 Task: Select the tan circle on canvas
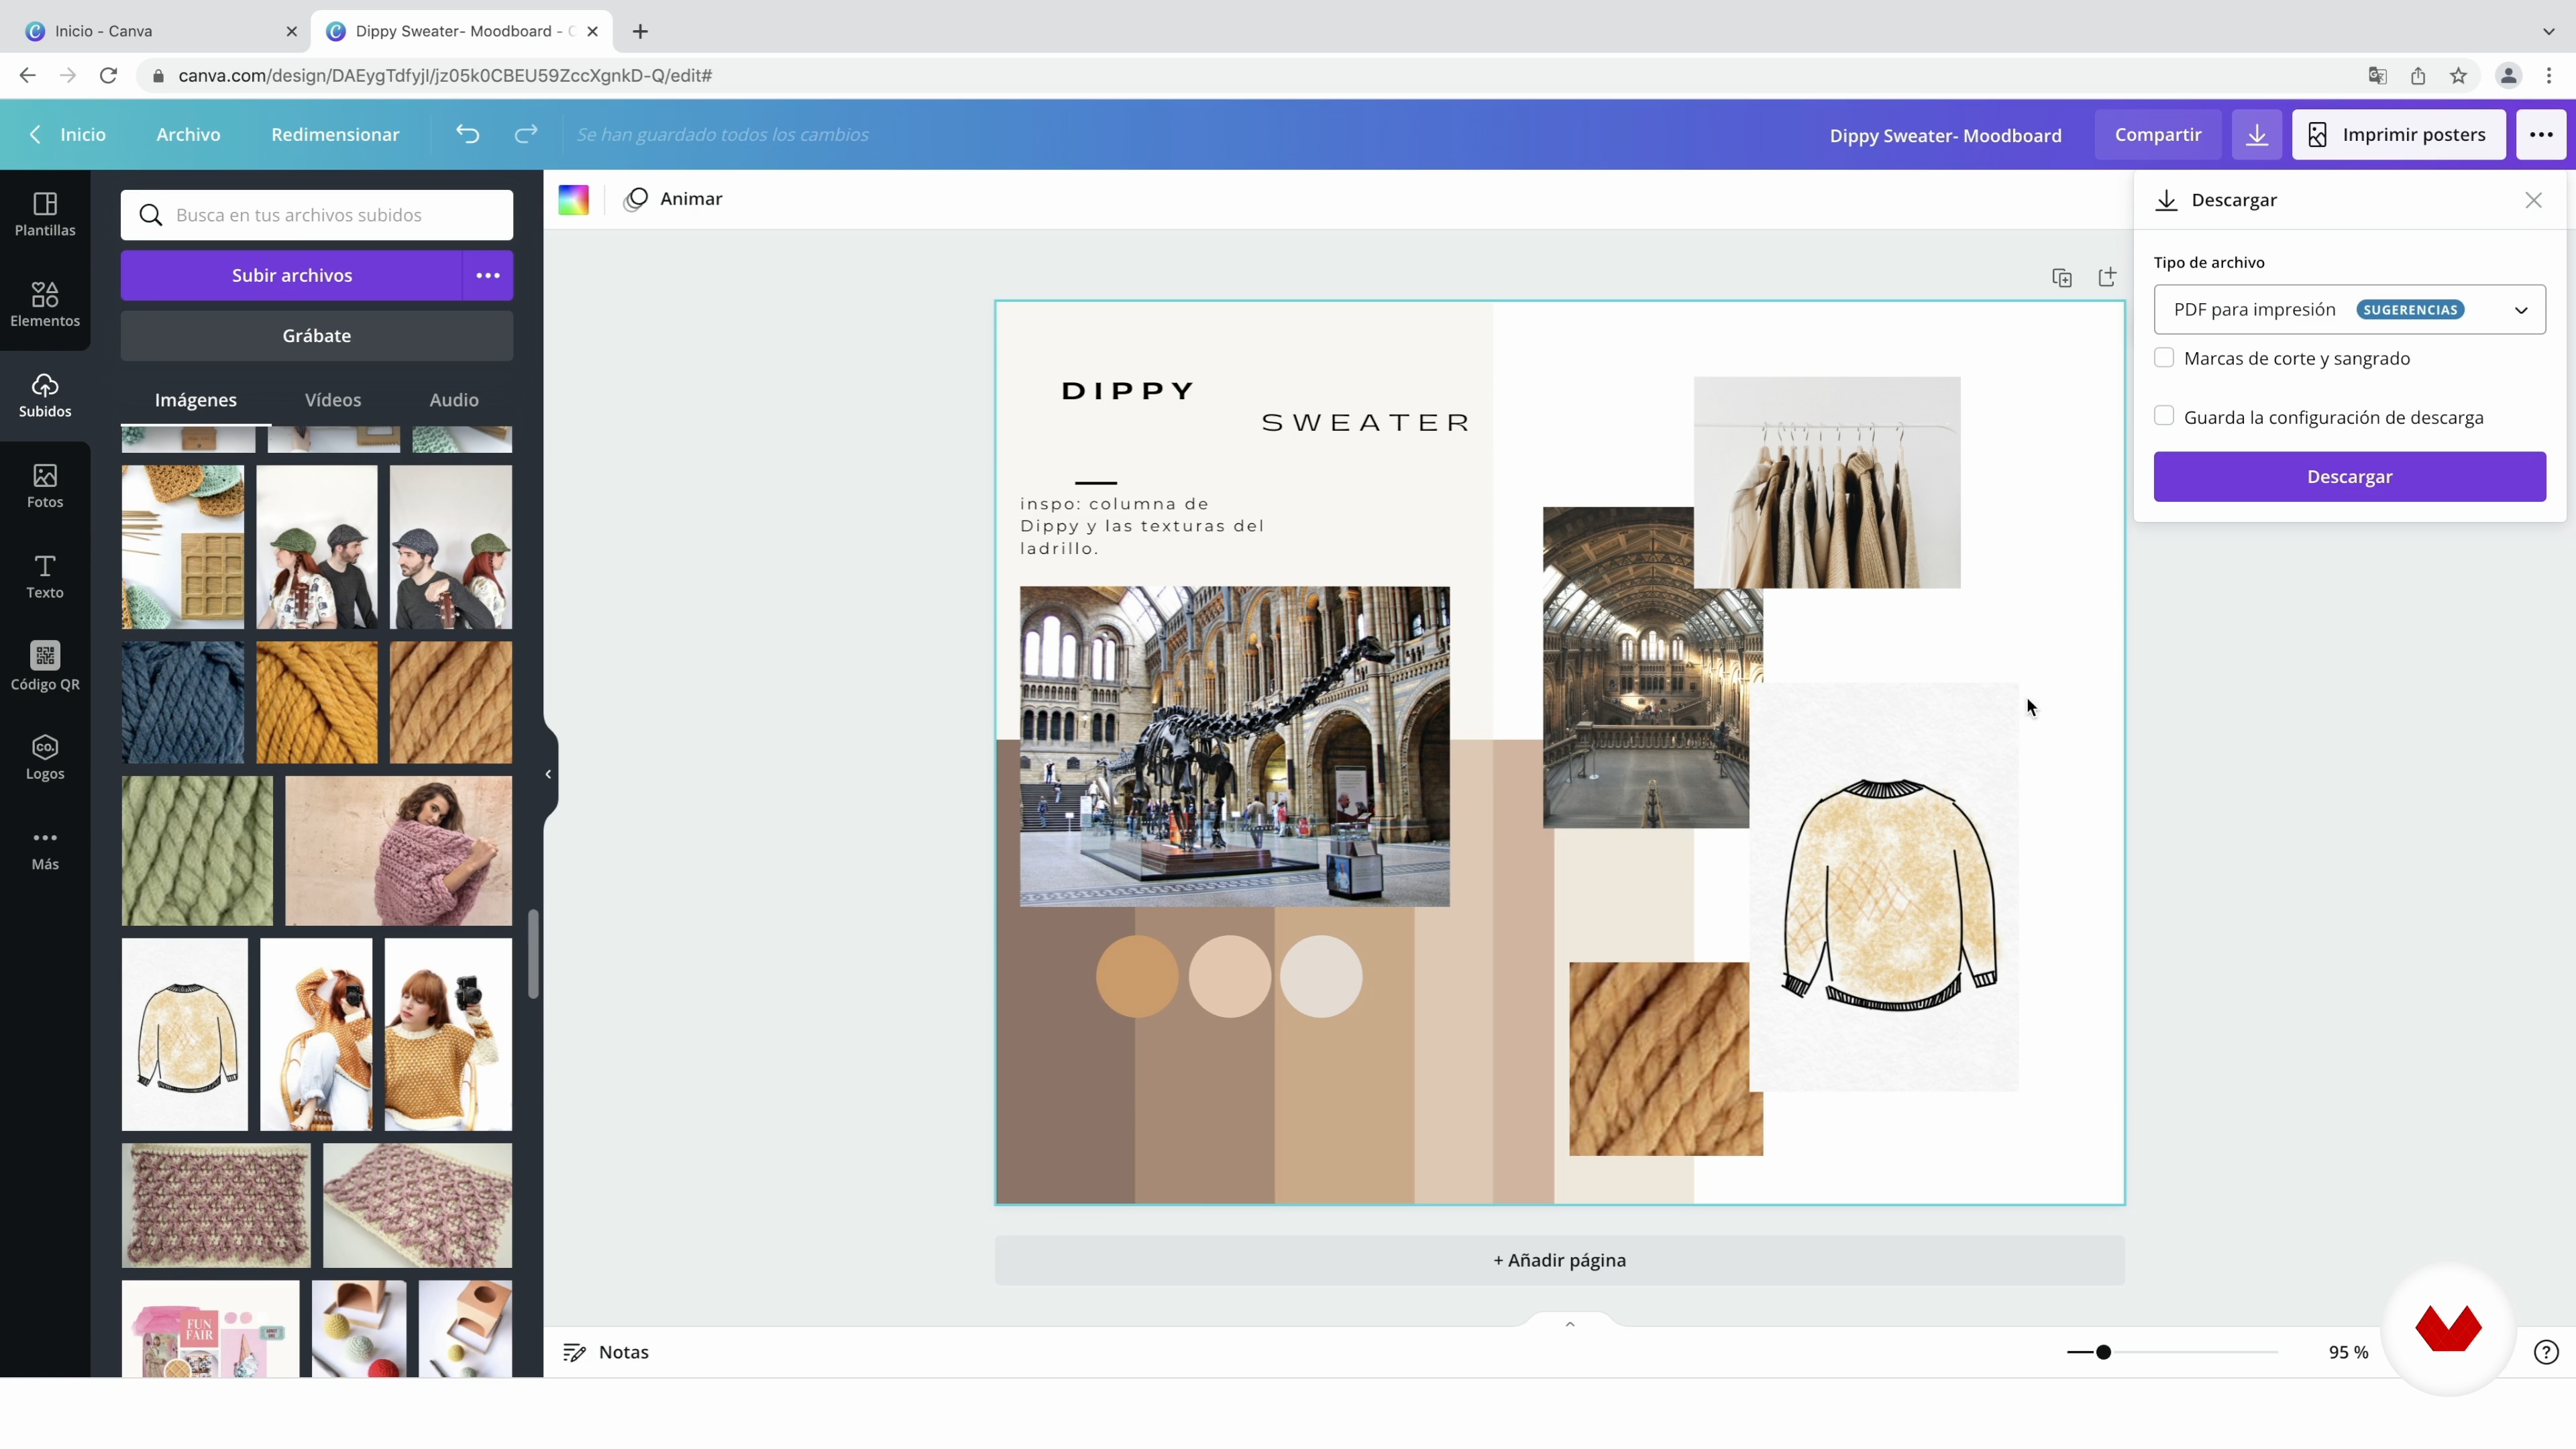point(1137,976)
